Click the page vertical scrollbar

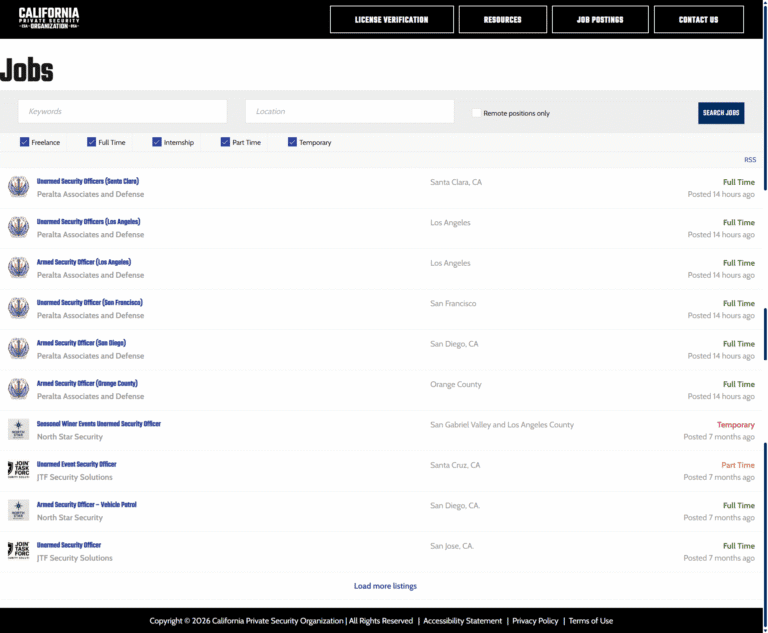765,316
